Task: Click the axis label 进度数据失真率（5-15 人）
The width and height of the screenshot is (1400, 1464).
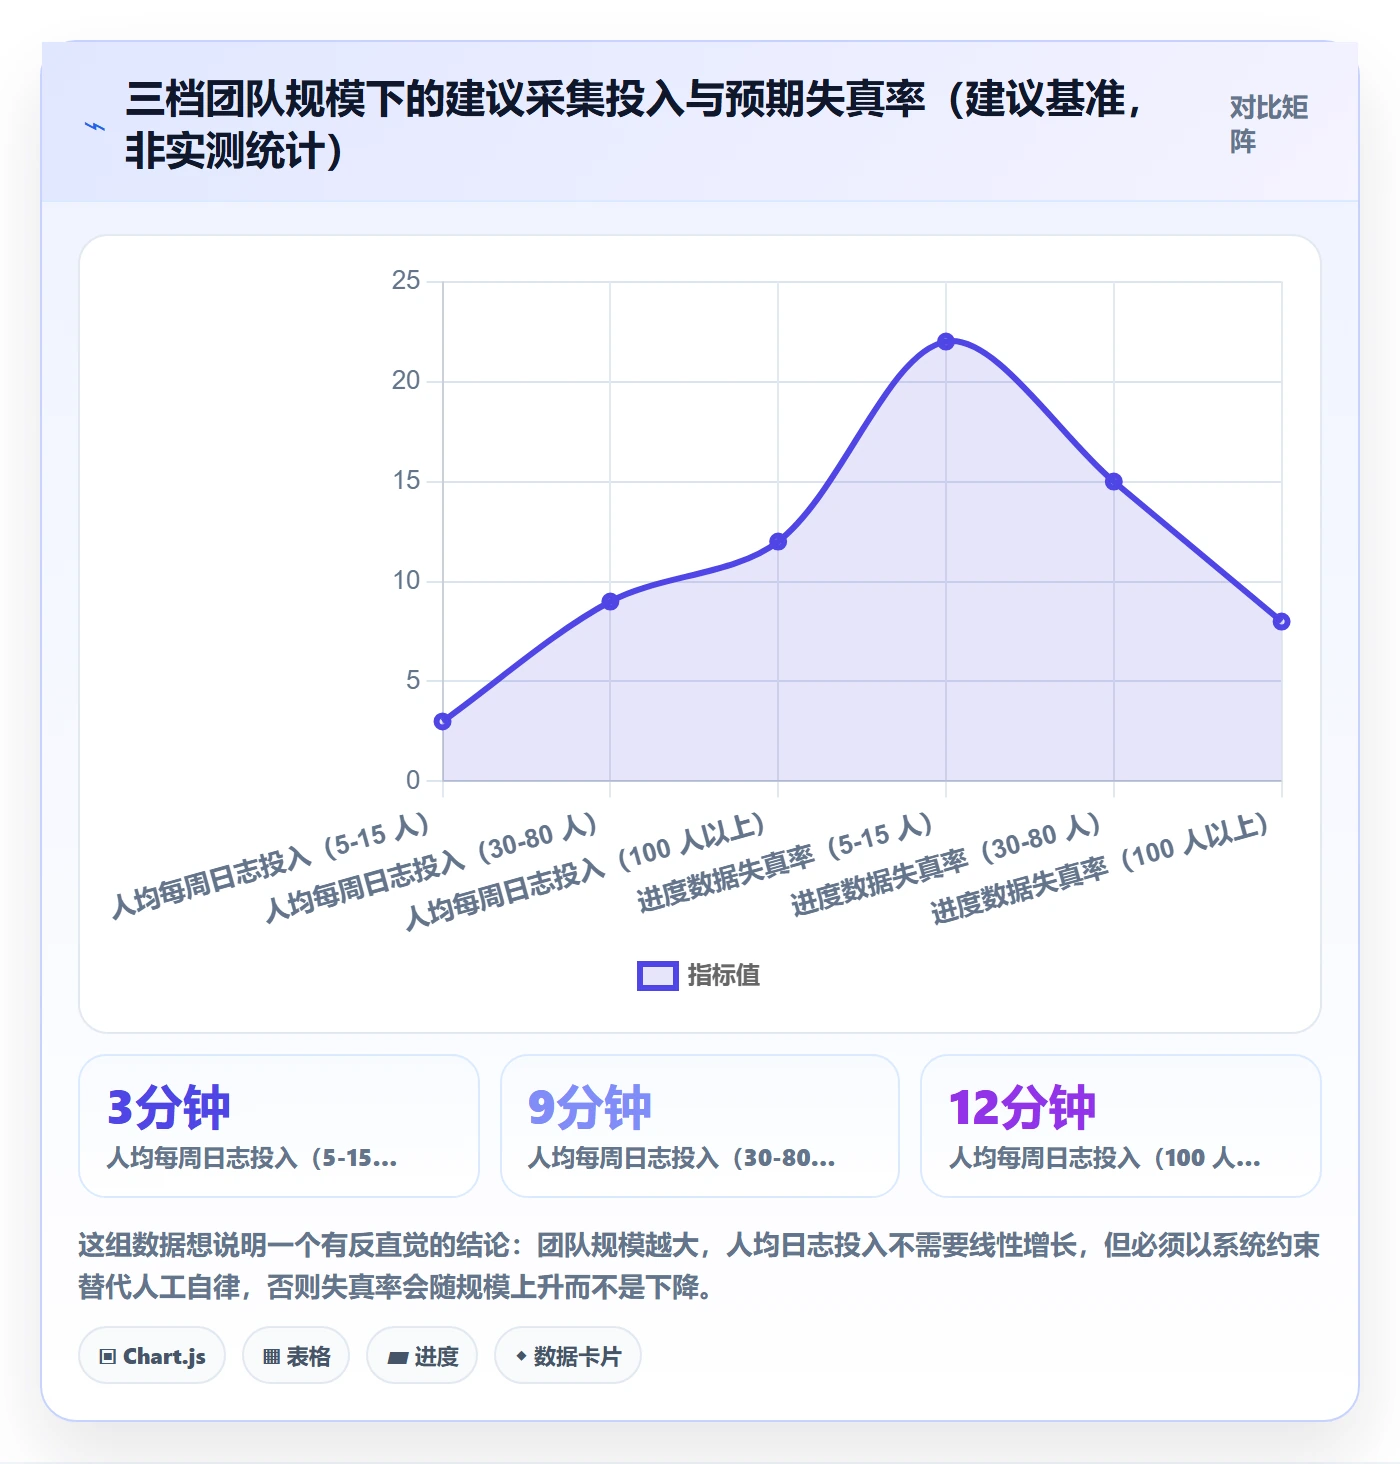Action: pos(785,862)
